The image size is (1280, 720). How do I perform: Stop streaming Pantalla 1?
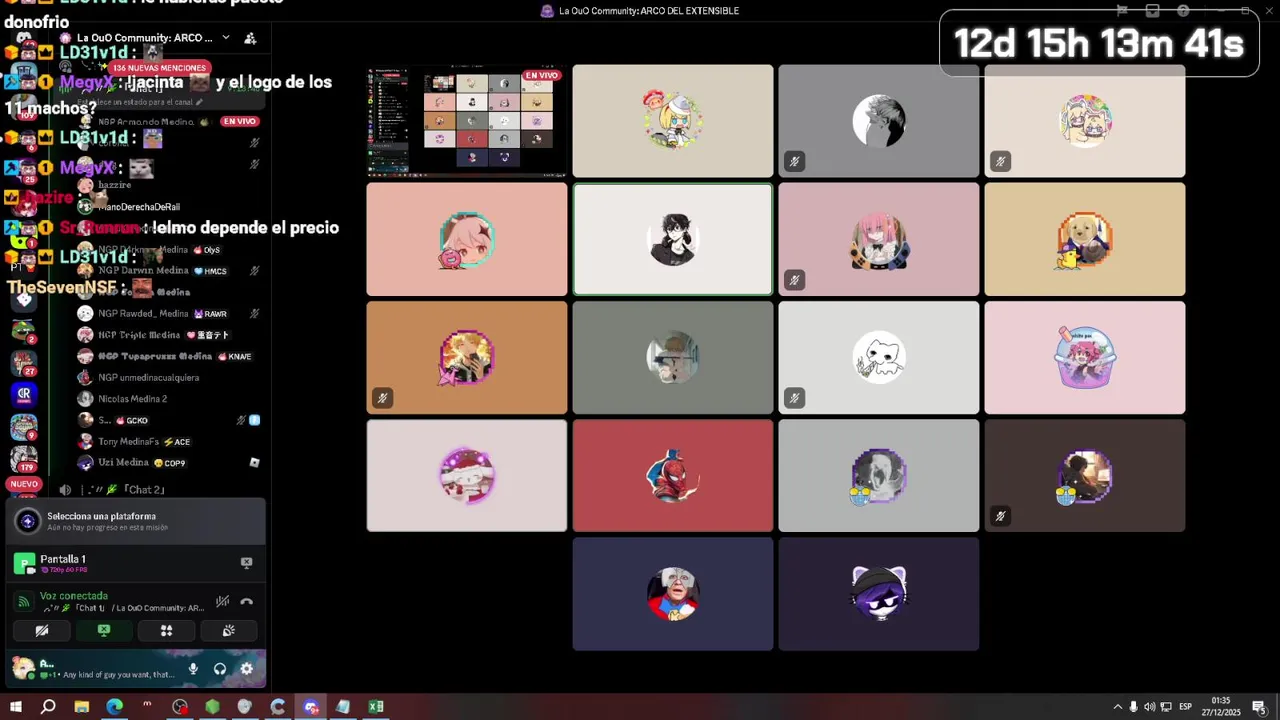click(247, 563)
